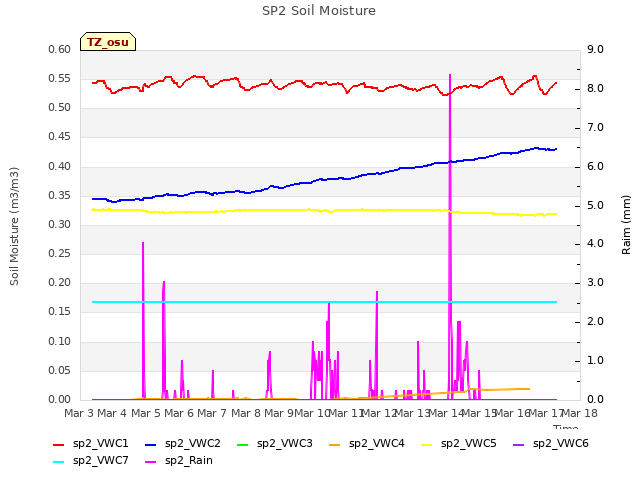Click the Mar 8 x-axis tick label
Viewport: 640px width, 480px height.
coord(246,413)
